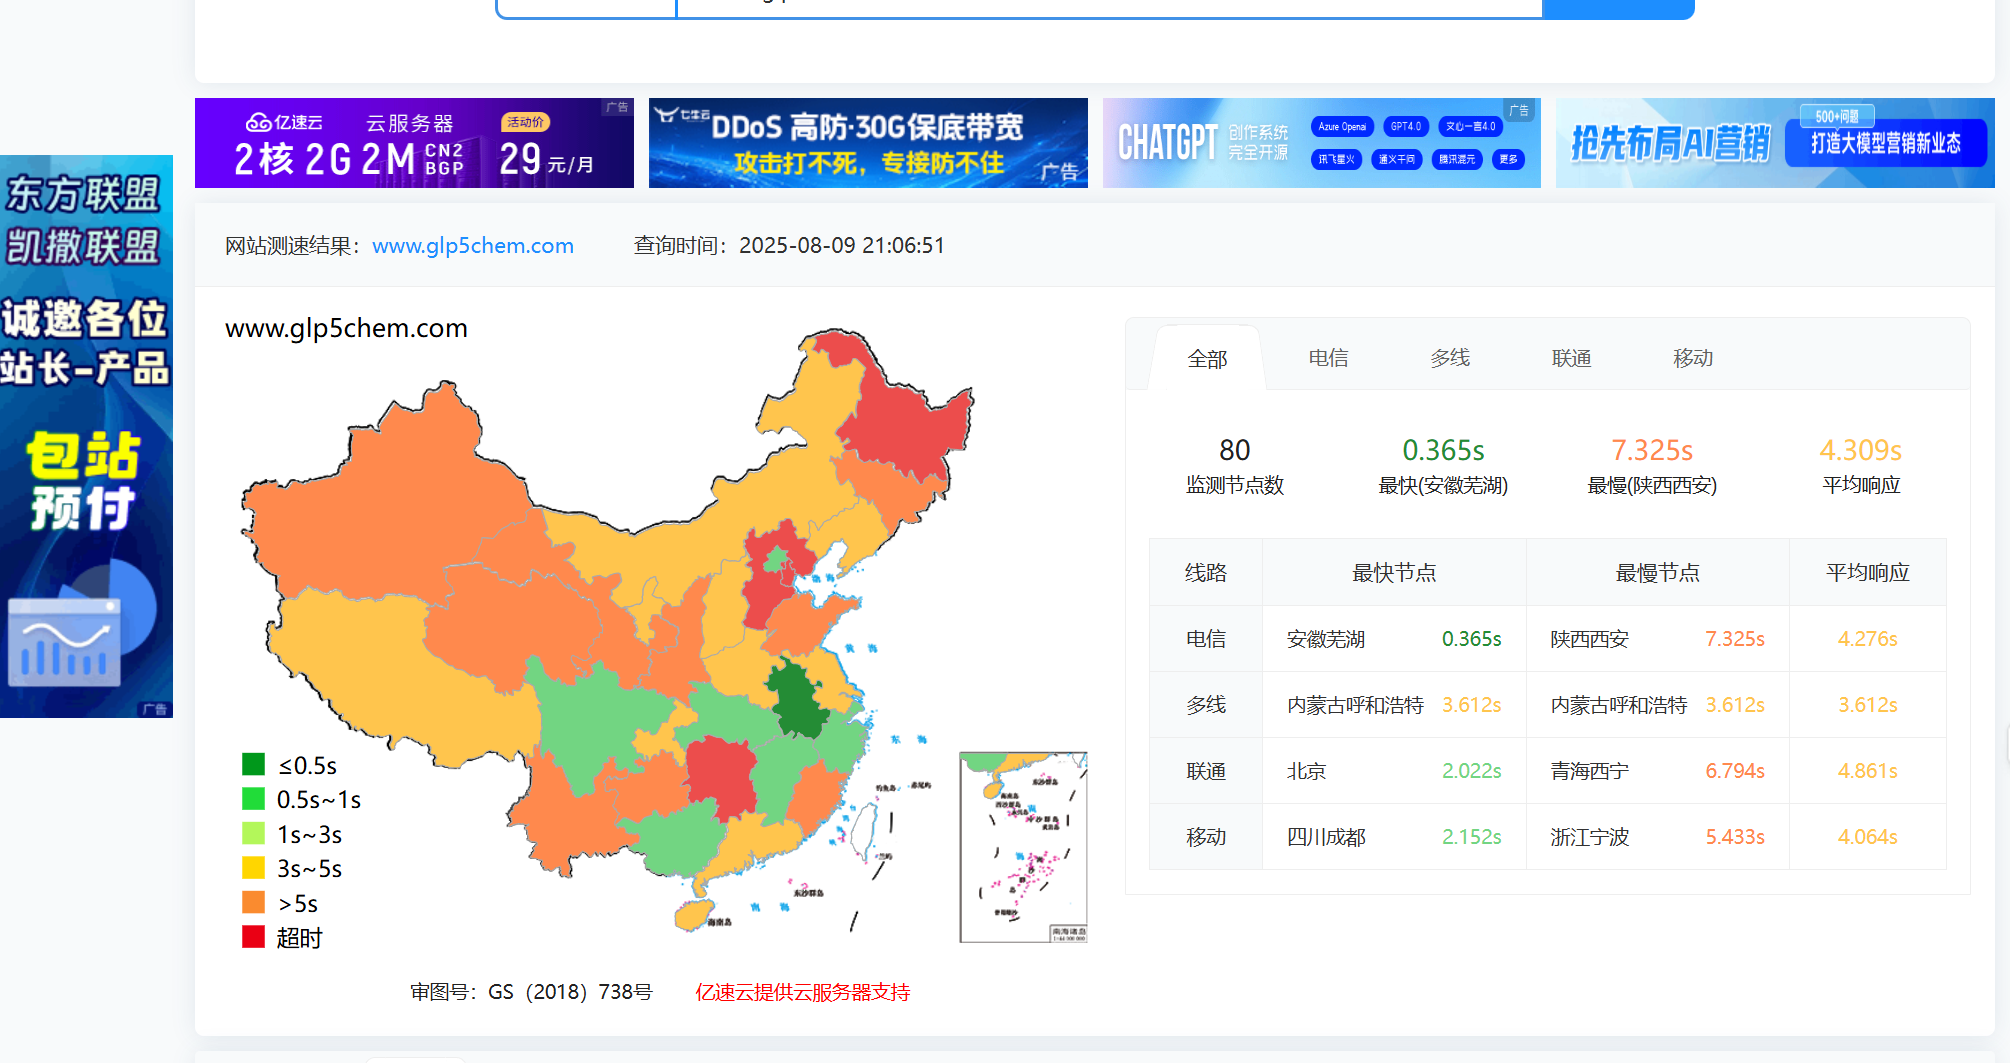The height and width of the screenshot is (1063, 2010).
Task: Click the 更多 pill in the ChatGPT ad
Action: (1508, 159)
